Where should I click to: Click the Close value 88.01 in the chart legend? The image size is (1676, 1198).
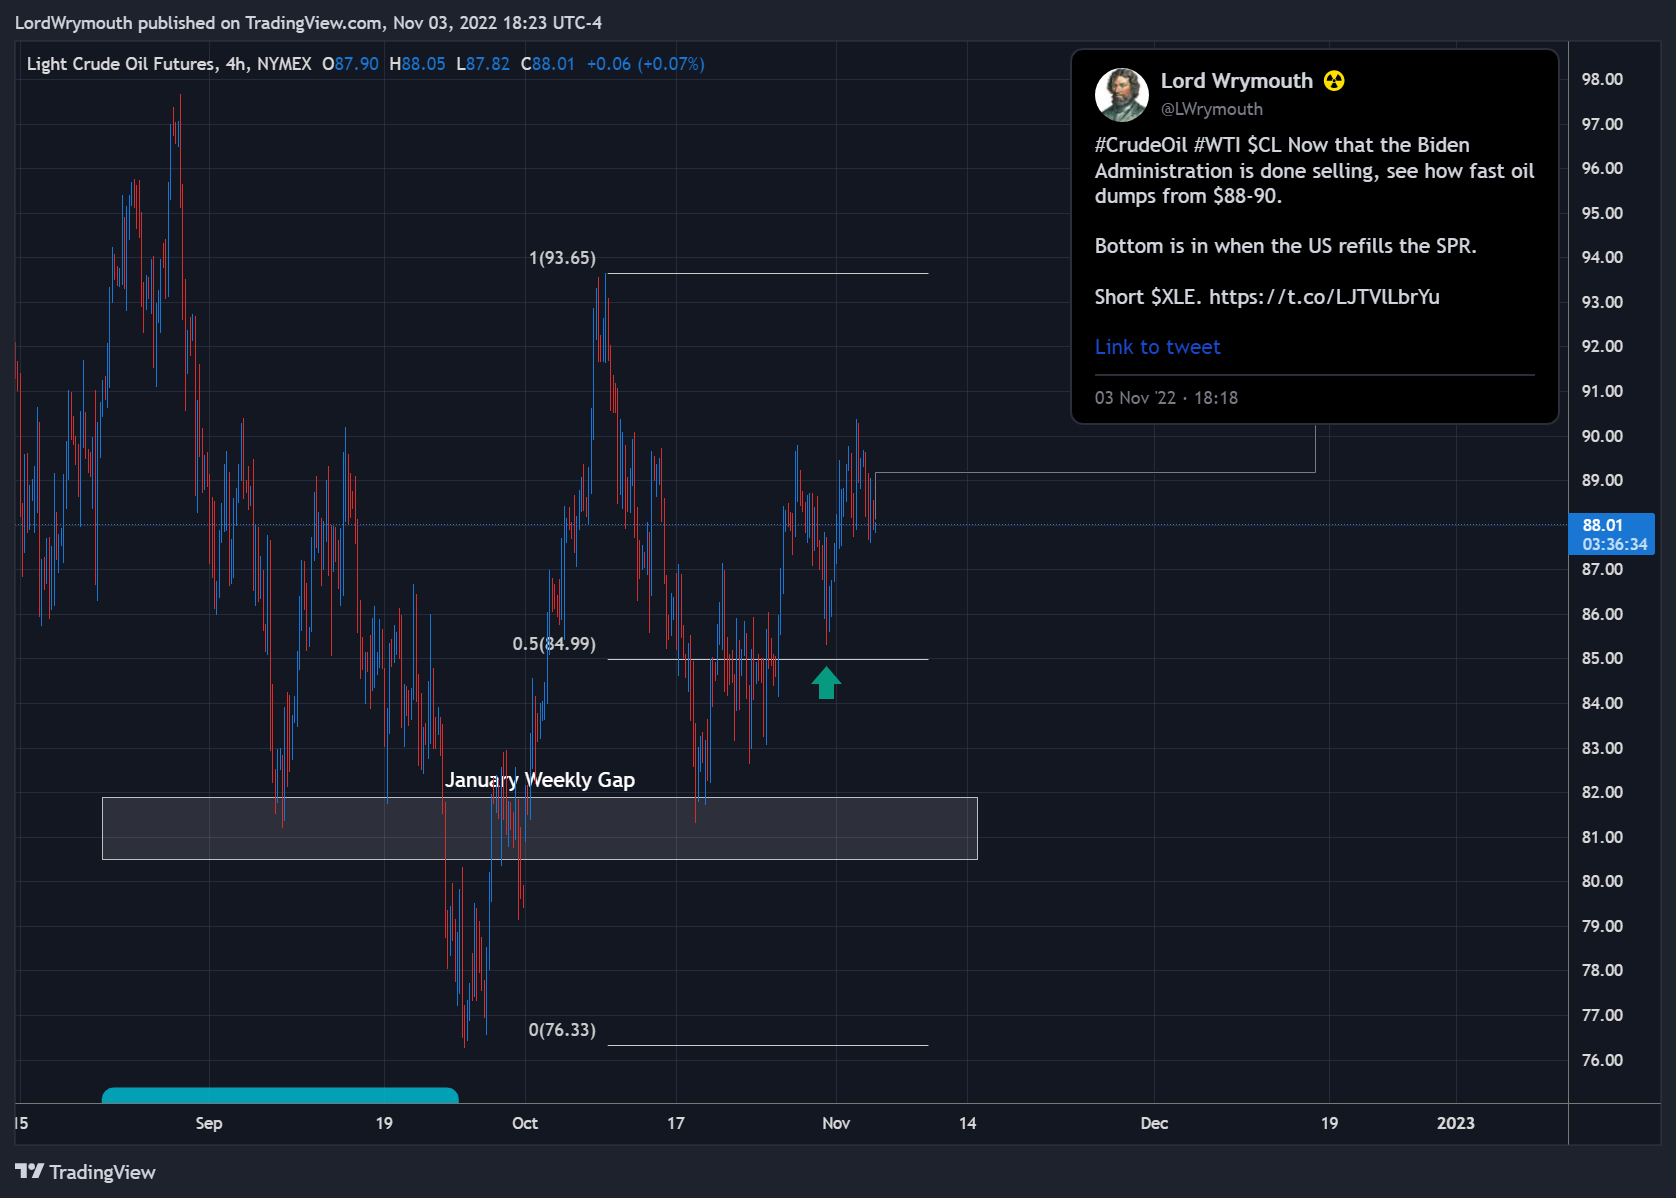point(553,64)
